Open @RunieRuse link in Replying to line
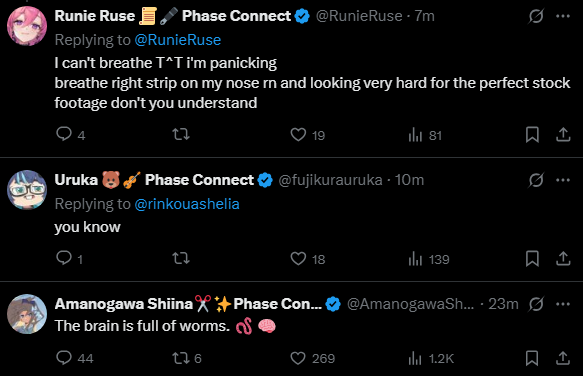This screenshot has width=583, height=376. click(x=178, y=40)
